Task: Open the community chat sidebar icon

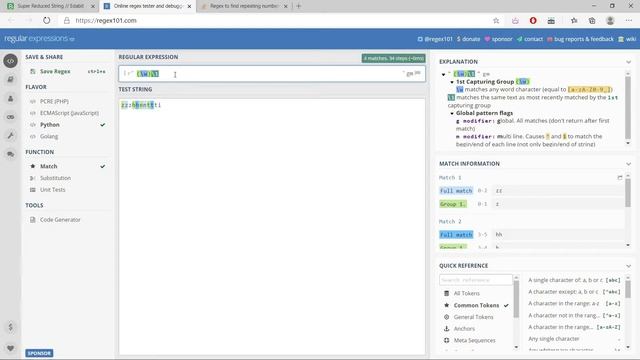Action: [x=11, y=154]
